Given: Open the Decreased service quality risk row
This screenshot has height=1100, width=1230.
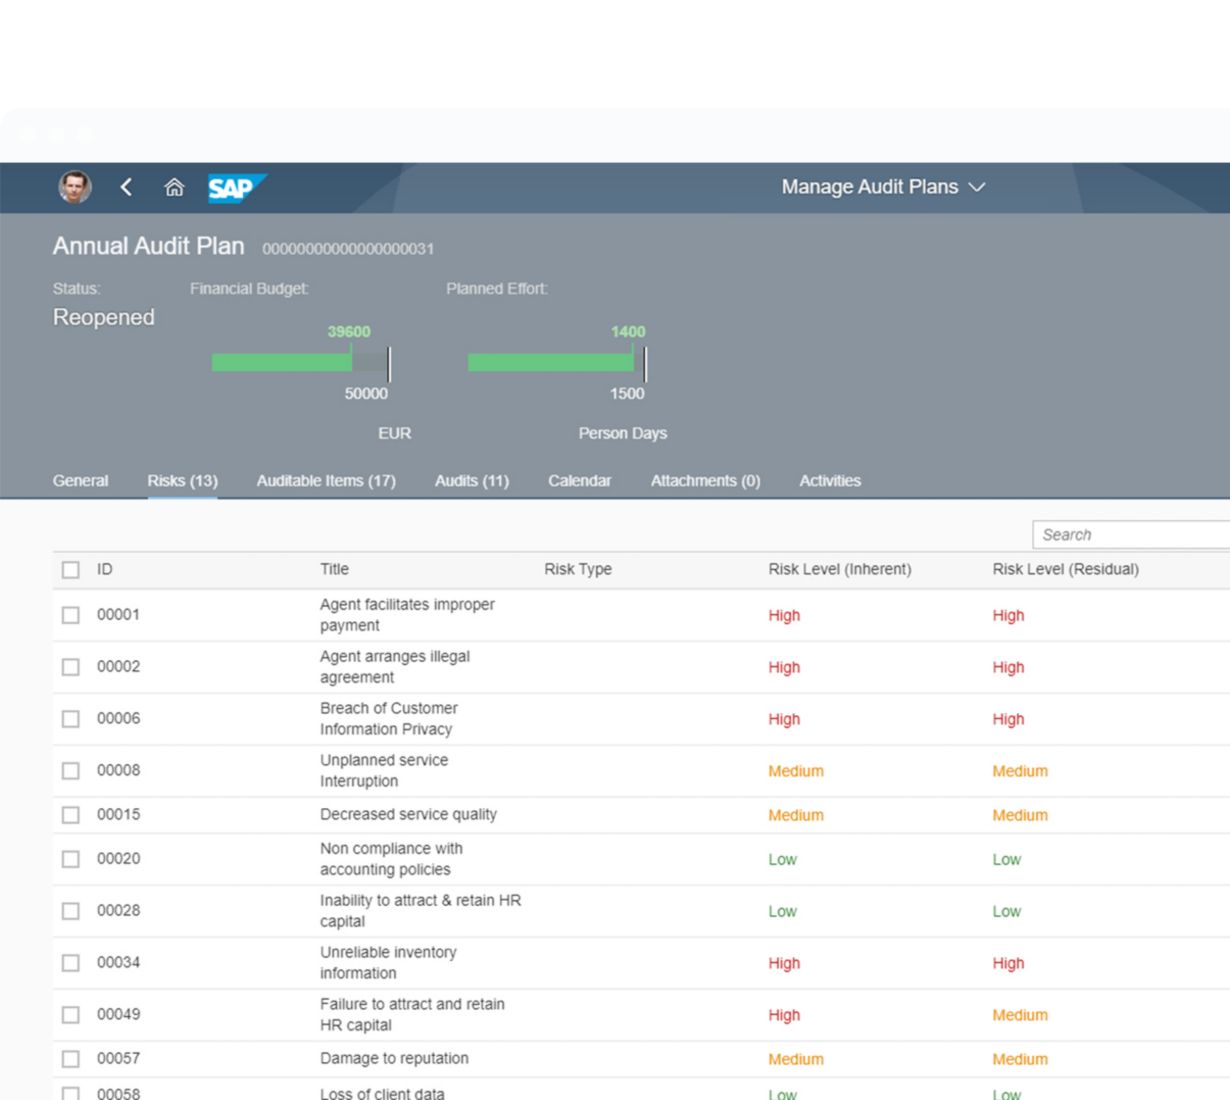Looking at the screenshot, I should click(408, 815).
